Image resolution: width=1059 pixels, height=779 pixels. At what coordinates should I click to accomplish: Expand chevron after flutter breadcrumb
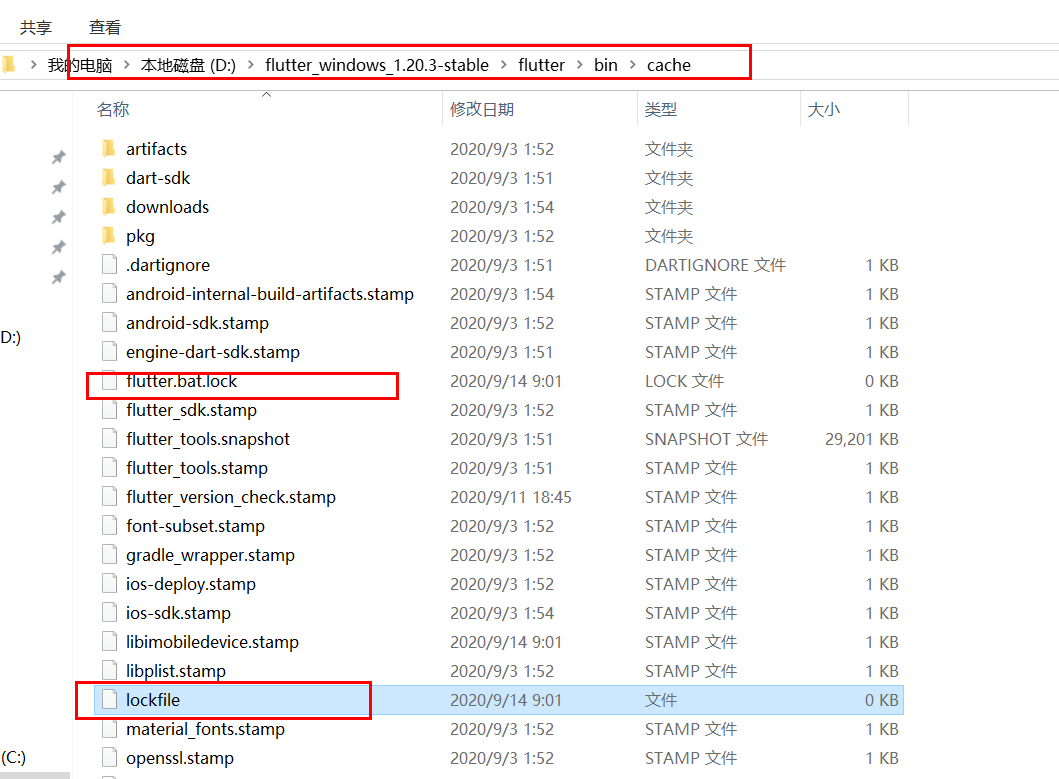pos(579,65)
